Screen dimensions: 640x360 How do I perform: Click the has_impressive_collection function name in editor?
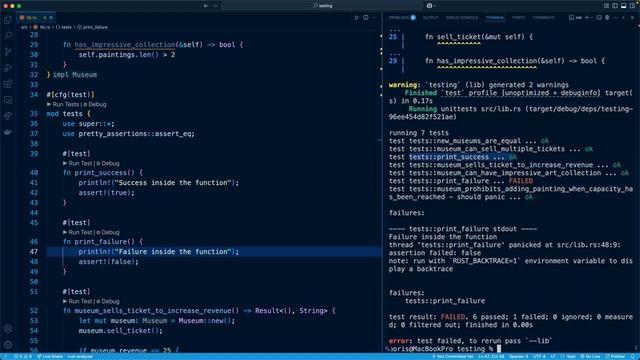click(x=124, y=44)
